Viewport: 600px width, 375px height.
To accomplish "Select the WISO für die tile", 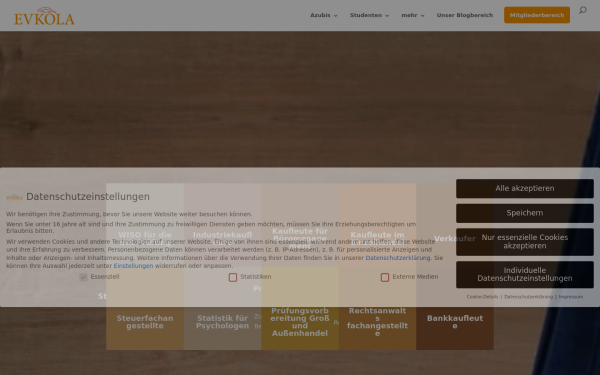I will tap(145, 225).
